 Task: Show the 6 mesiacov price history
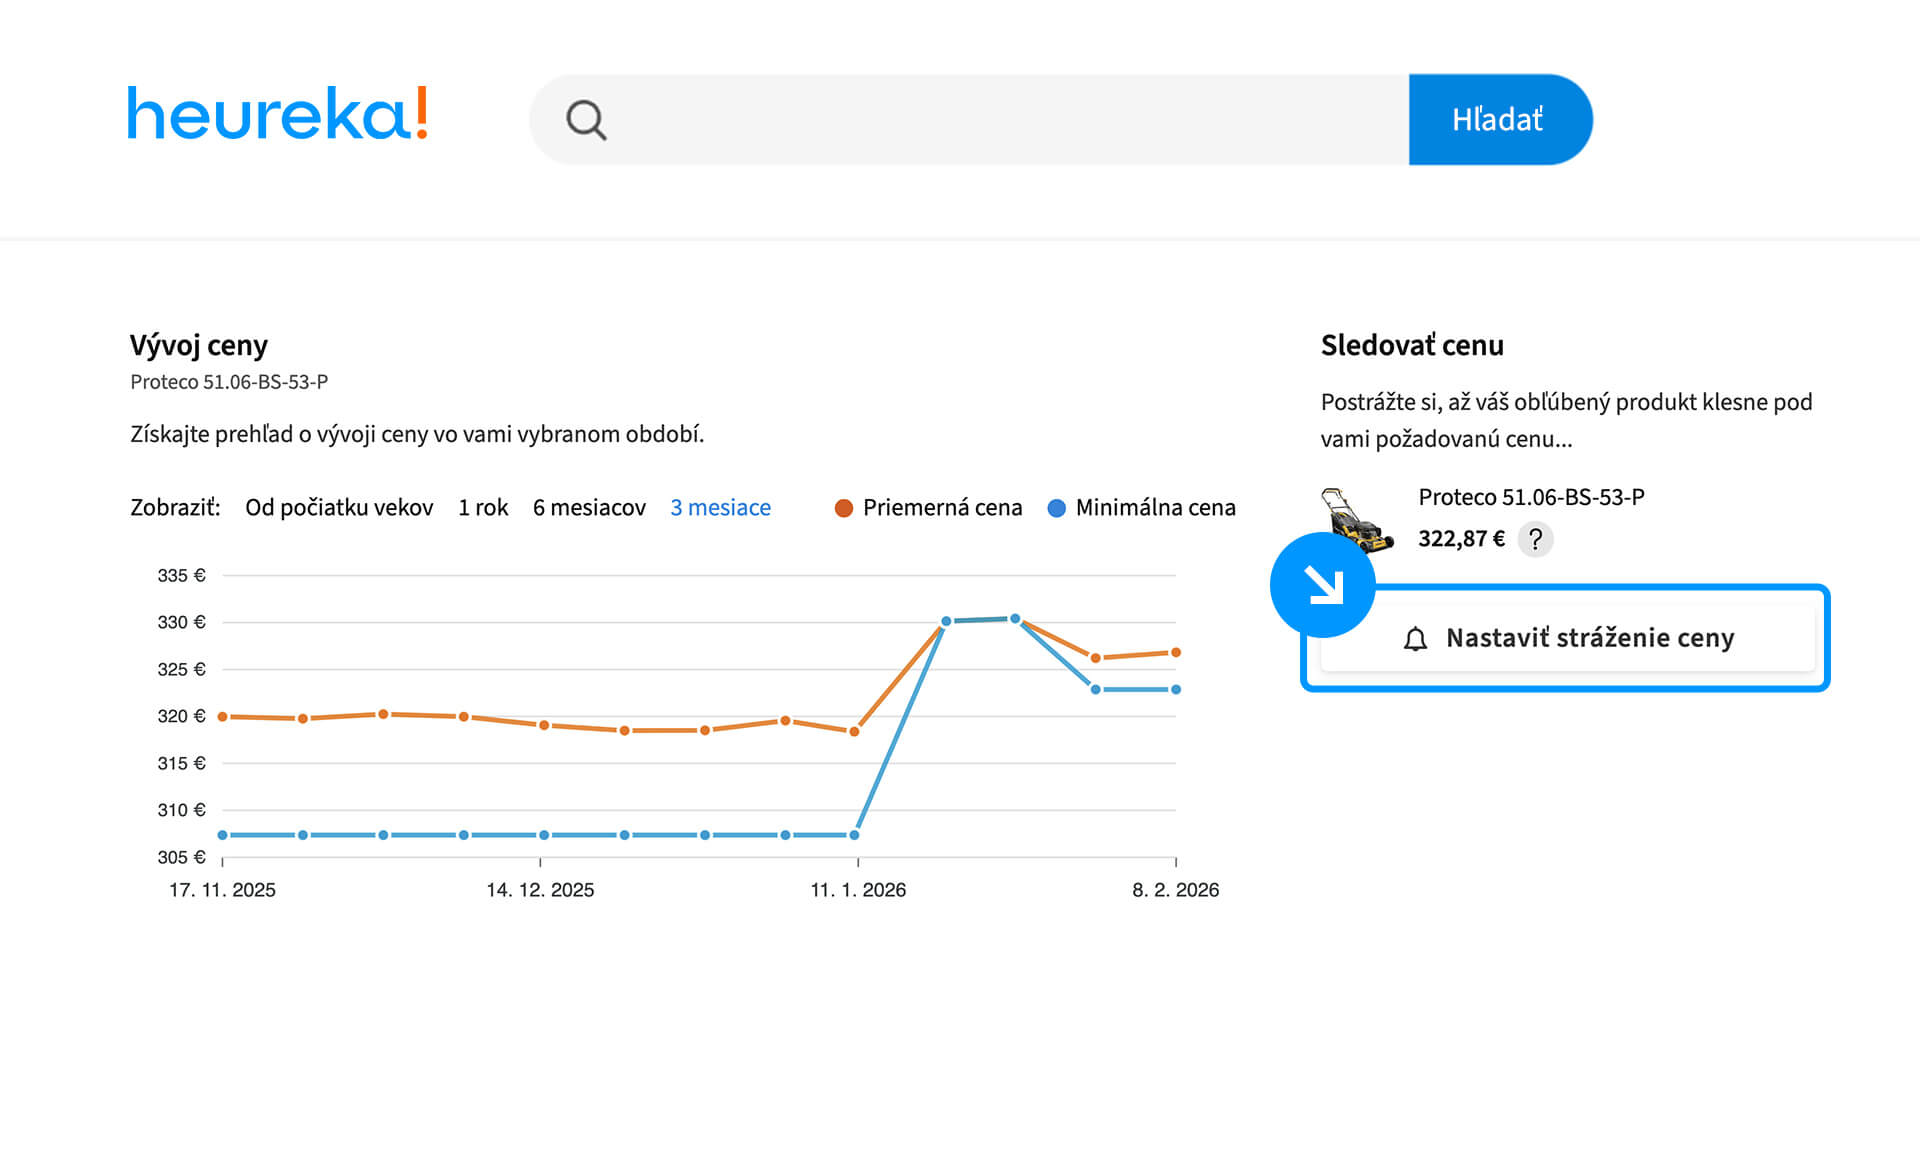[589, 508]
